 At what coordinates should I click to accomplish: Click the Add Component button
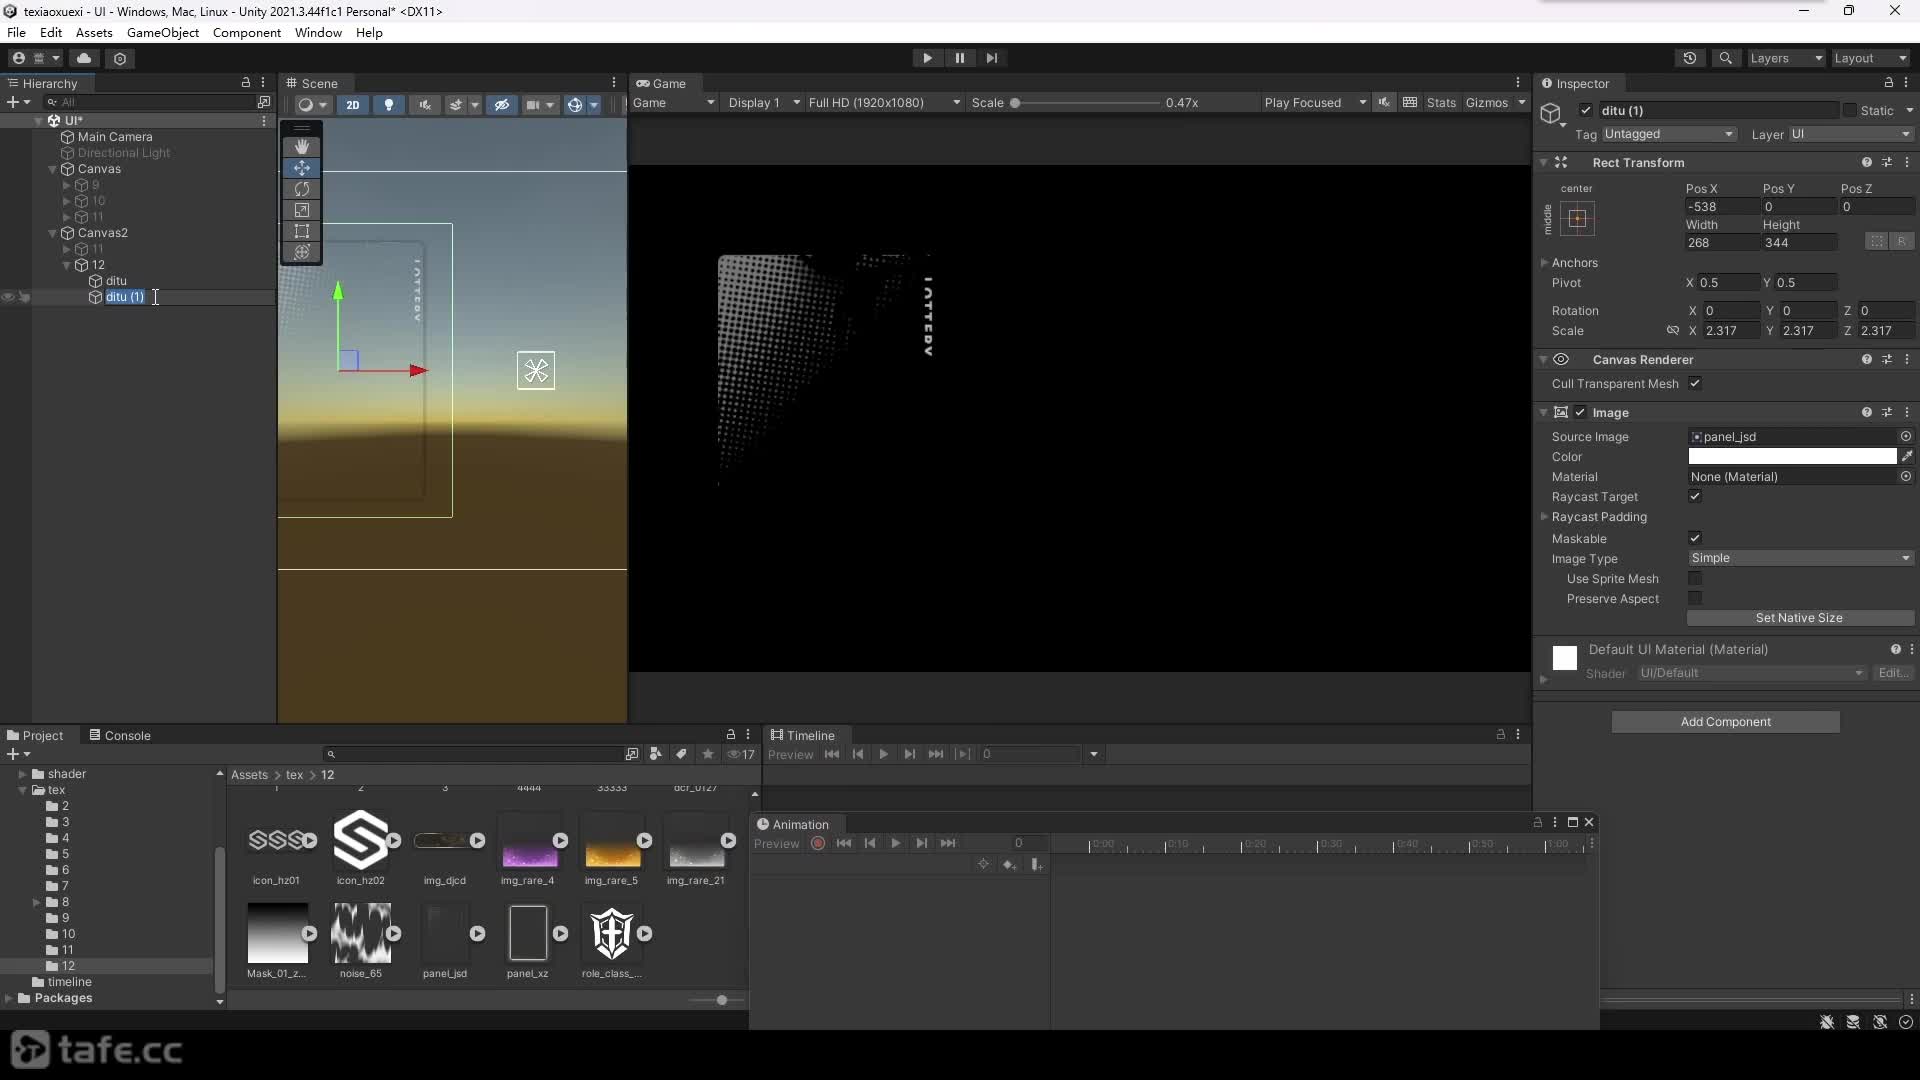[x=1725, y=722]
